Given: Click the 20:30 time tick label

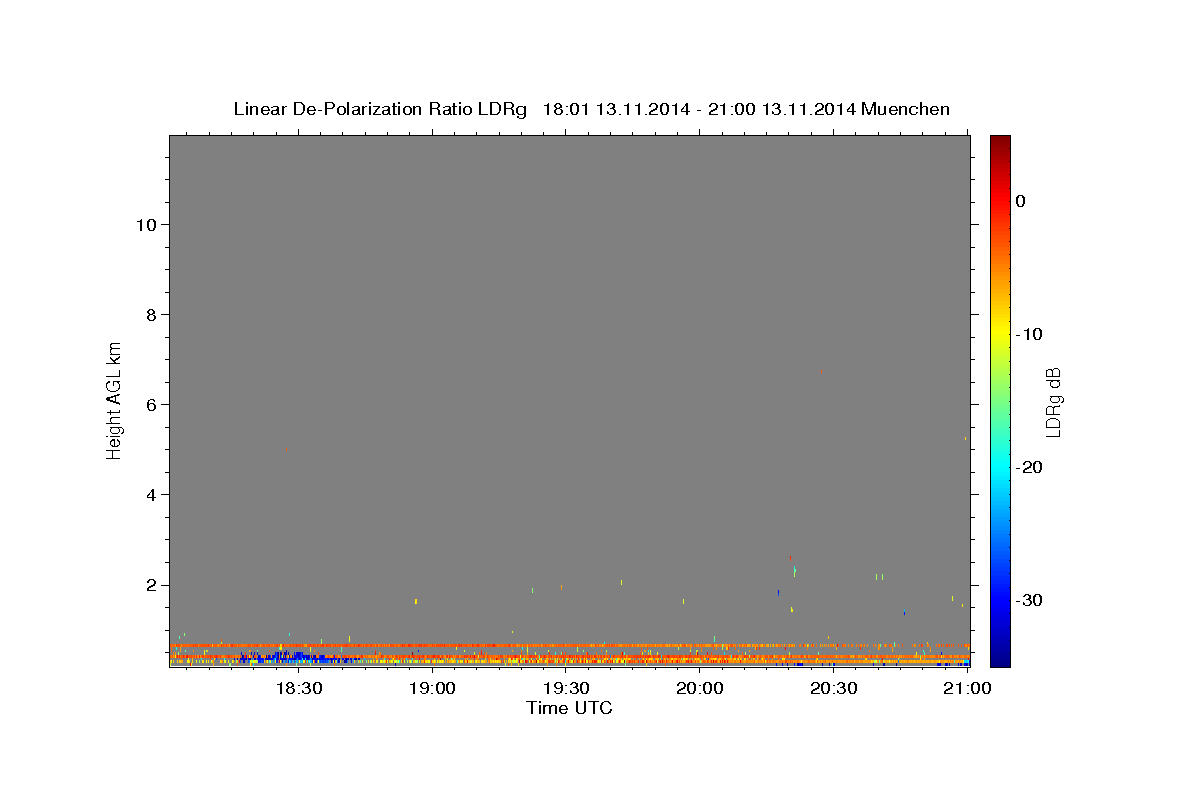Looking at the screenshot, I should pos(833,689).
